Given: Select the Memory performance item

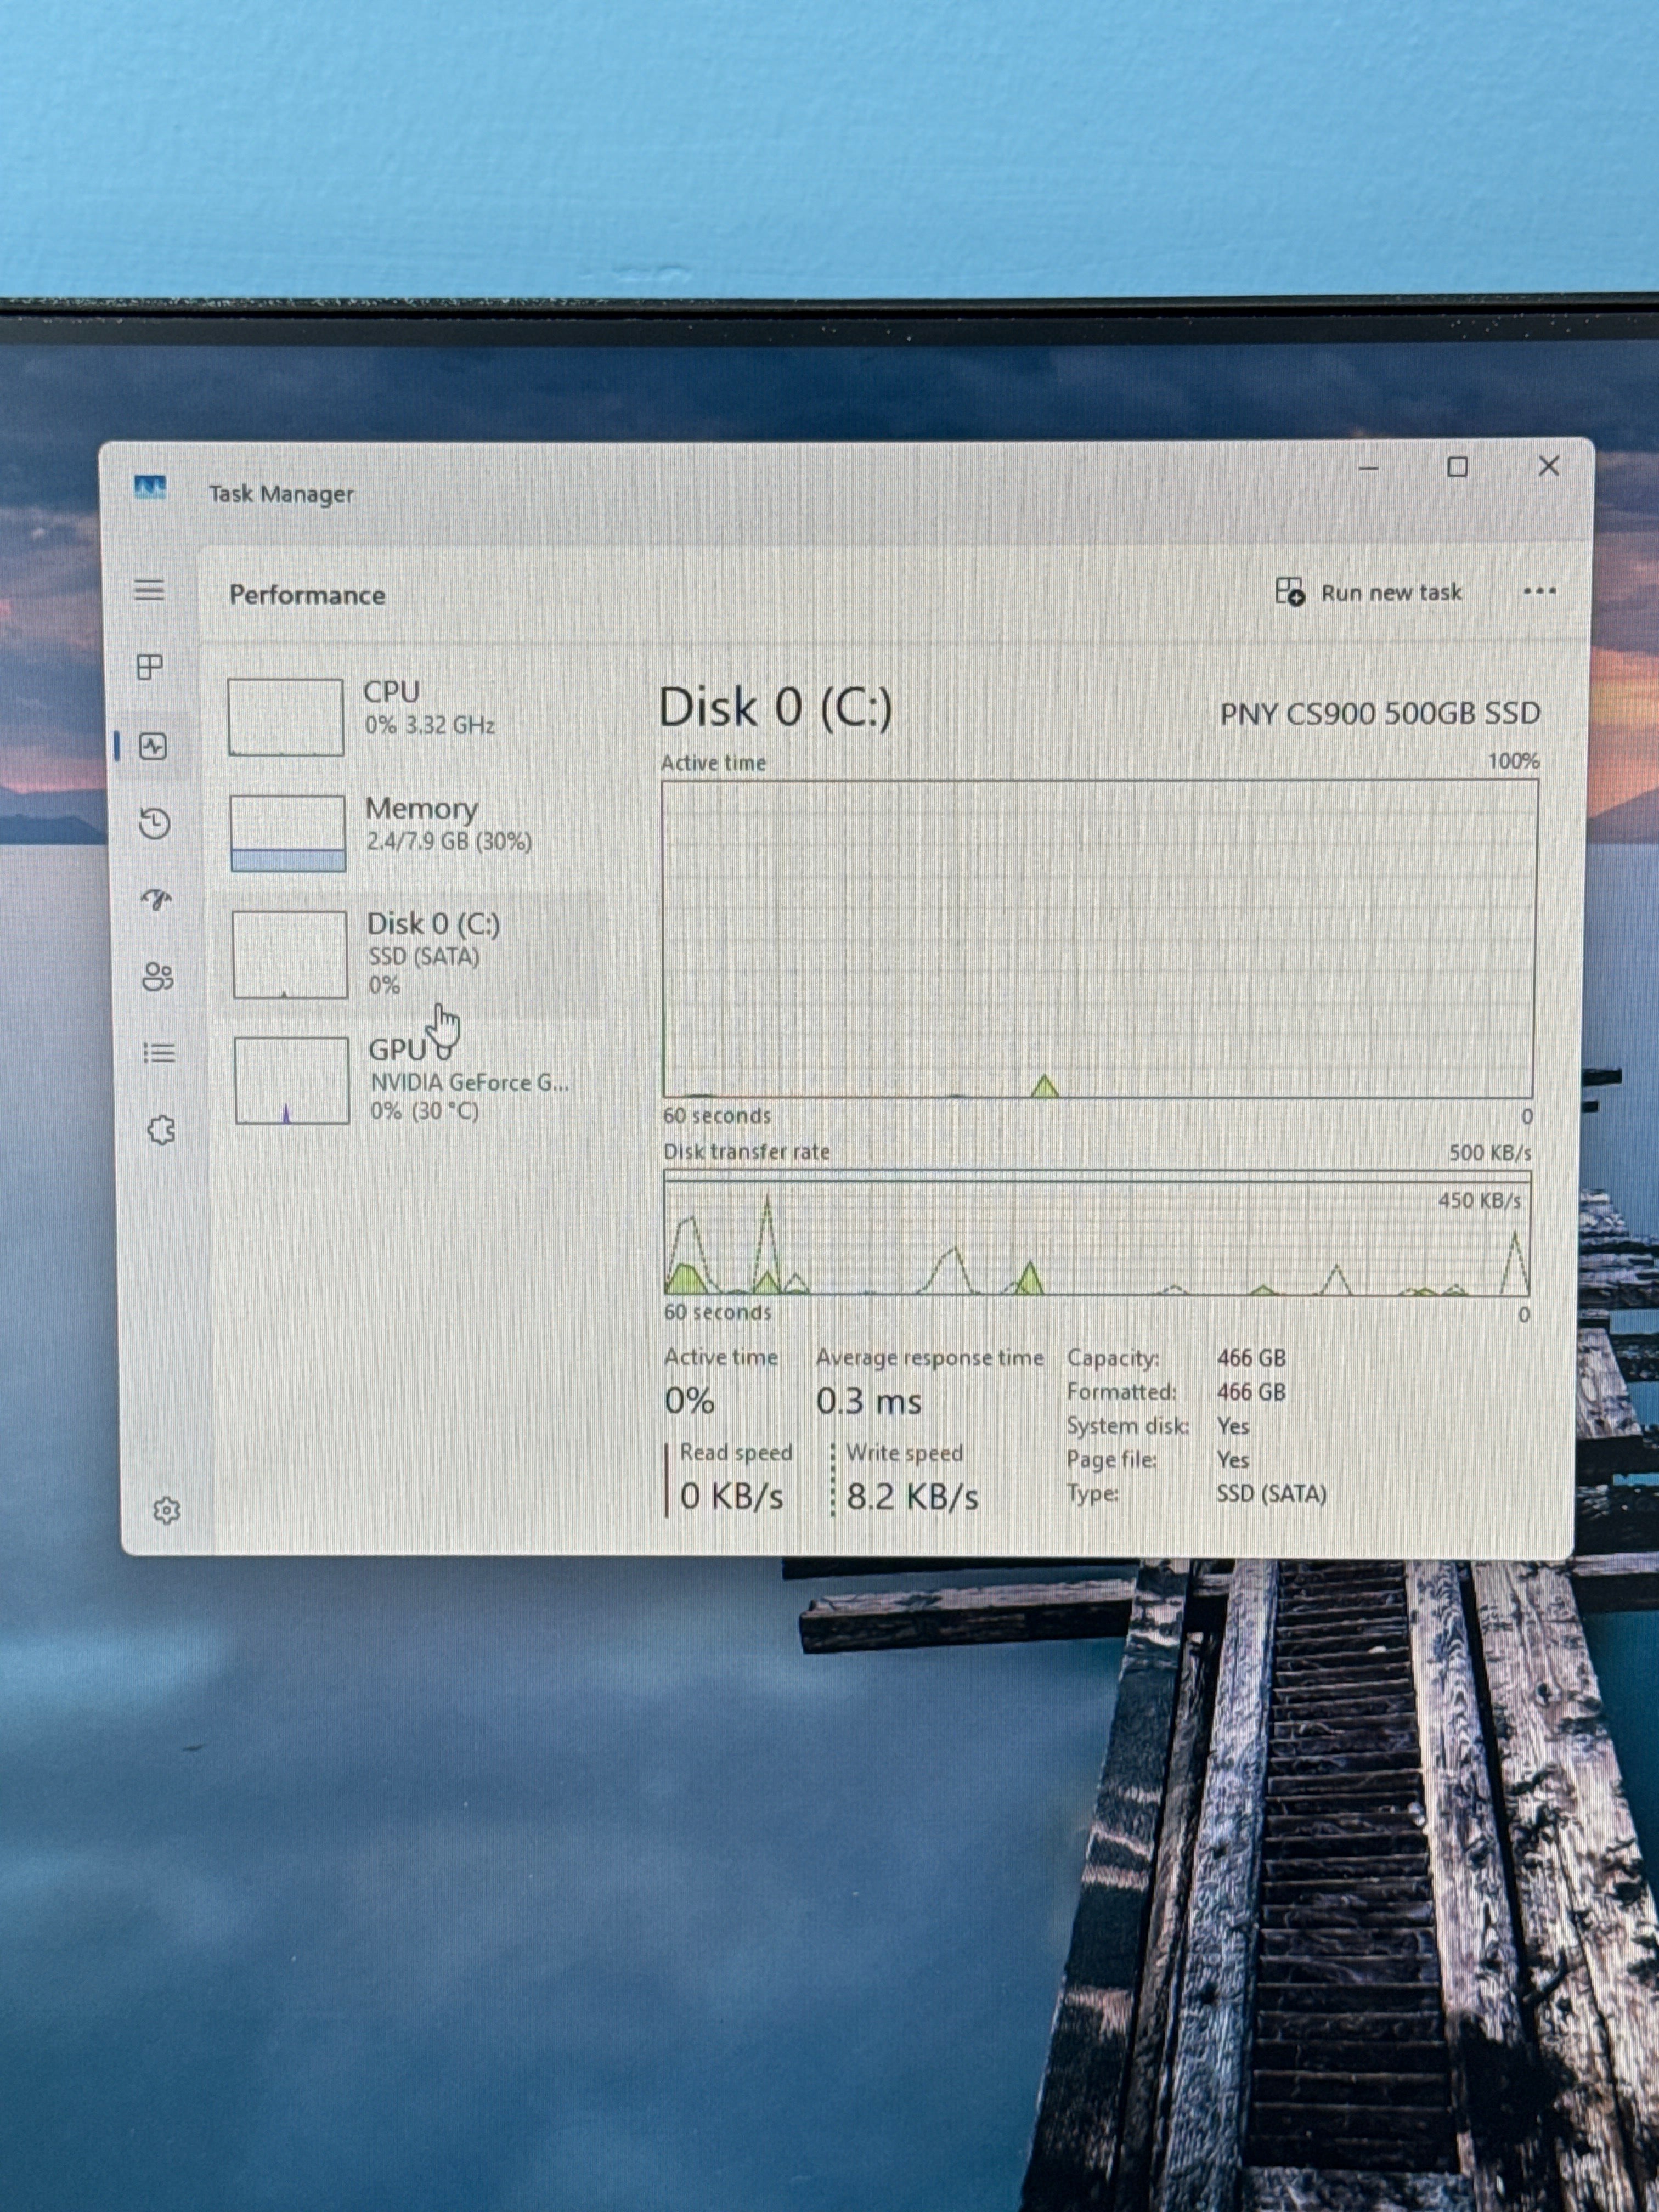Looking at the screenshot, I should 412,832.
